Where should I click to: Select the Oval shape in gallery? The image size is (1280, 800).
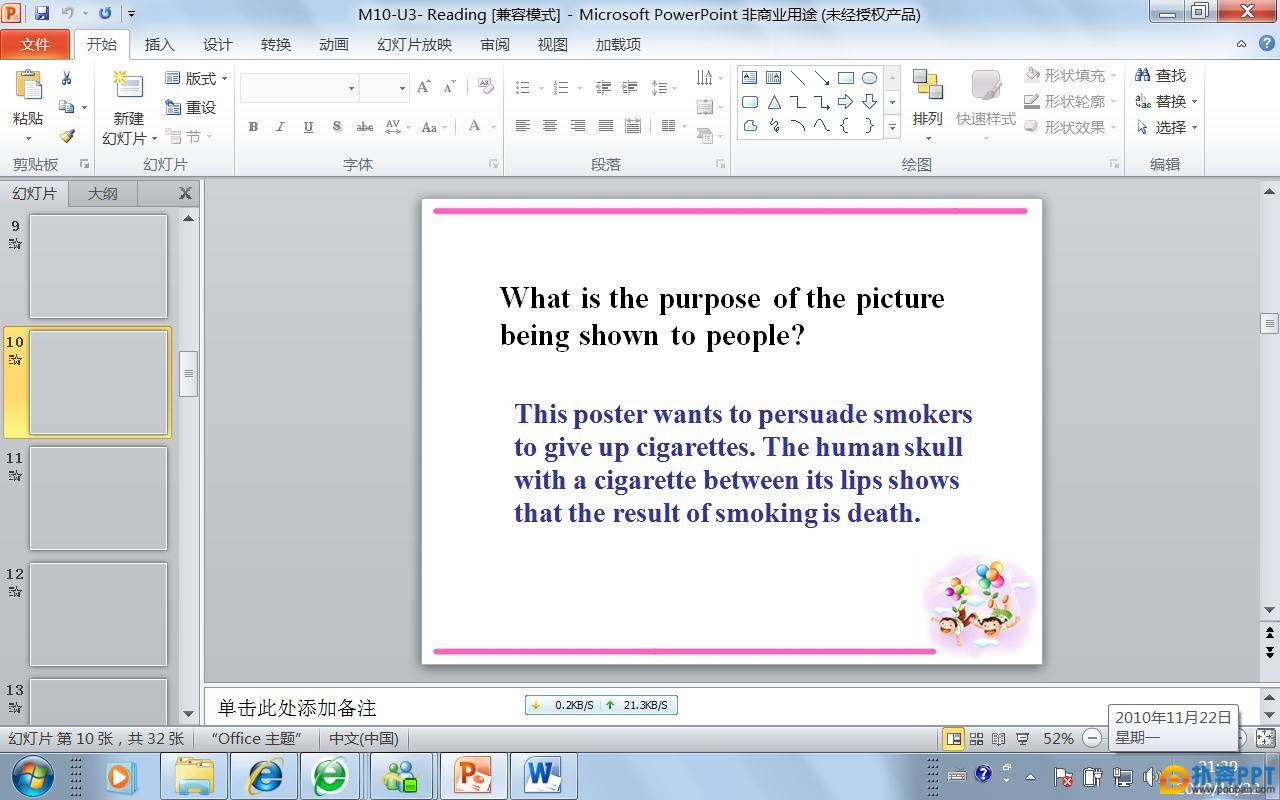point(869,78)
